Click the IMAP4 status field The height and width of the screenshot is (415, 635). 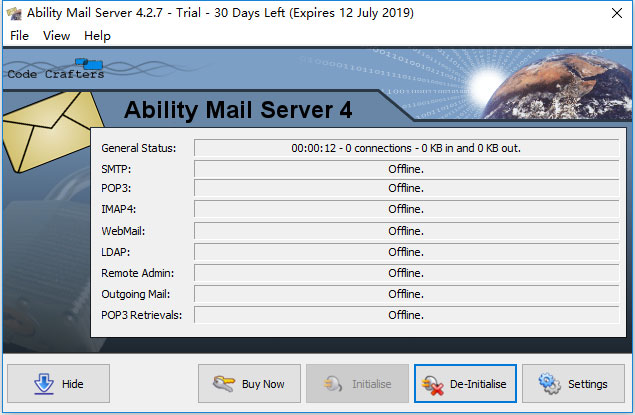pyautogui.click(x=406, y=209)
